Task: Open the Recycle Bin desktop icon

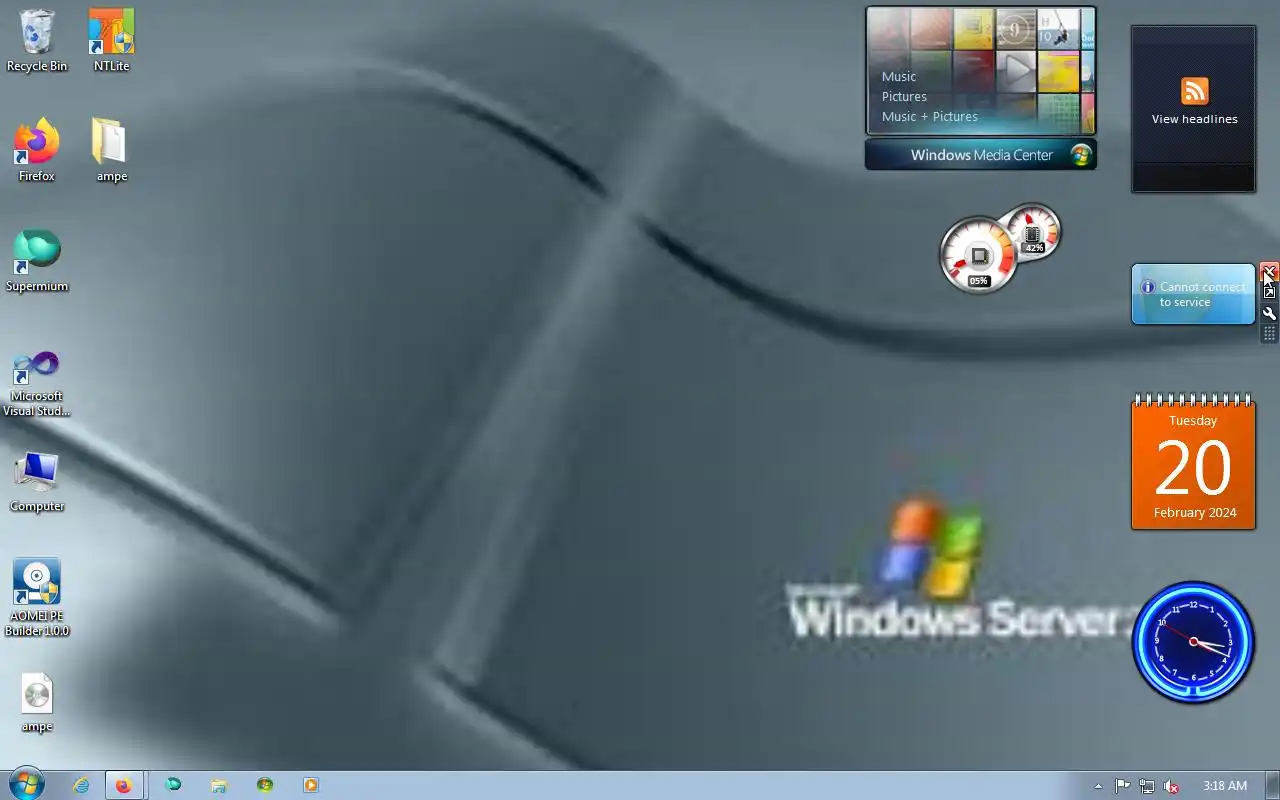Action: tap(37, 41)
